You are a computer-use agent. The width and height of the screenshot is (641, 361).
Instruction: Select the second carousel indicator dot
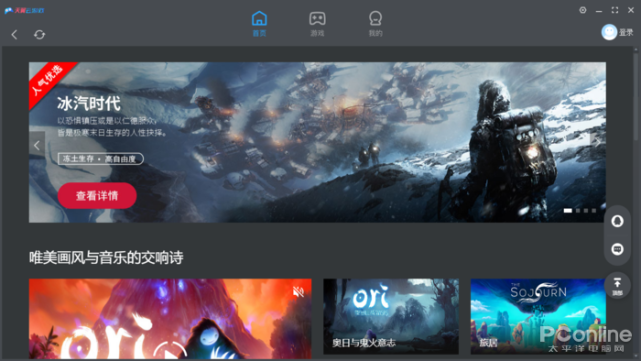click(x=578, y=211)
